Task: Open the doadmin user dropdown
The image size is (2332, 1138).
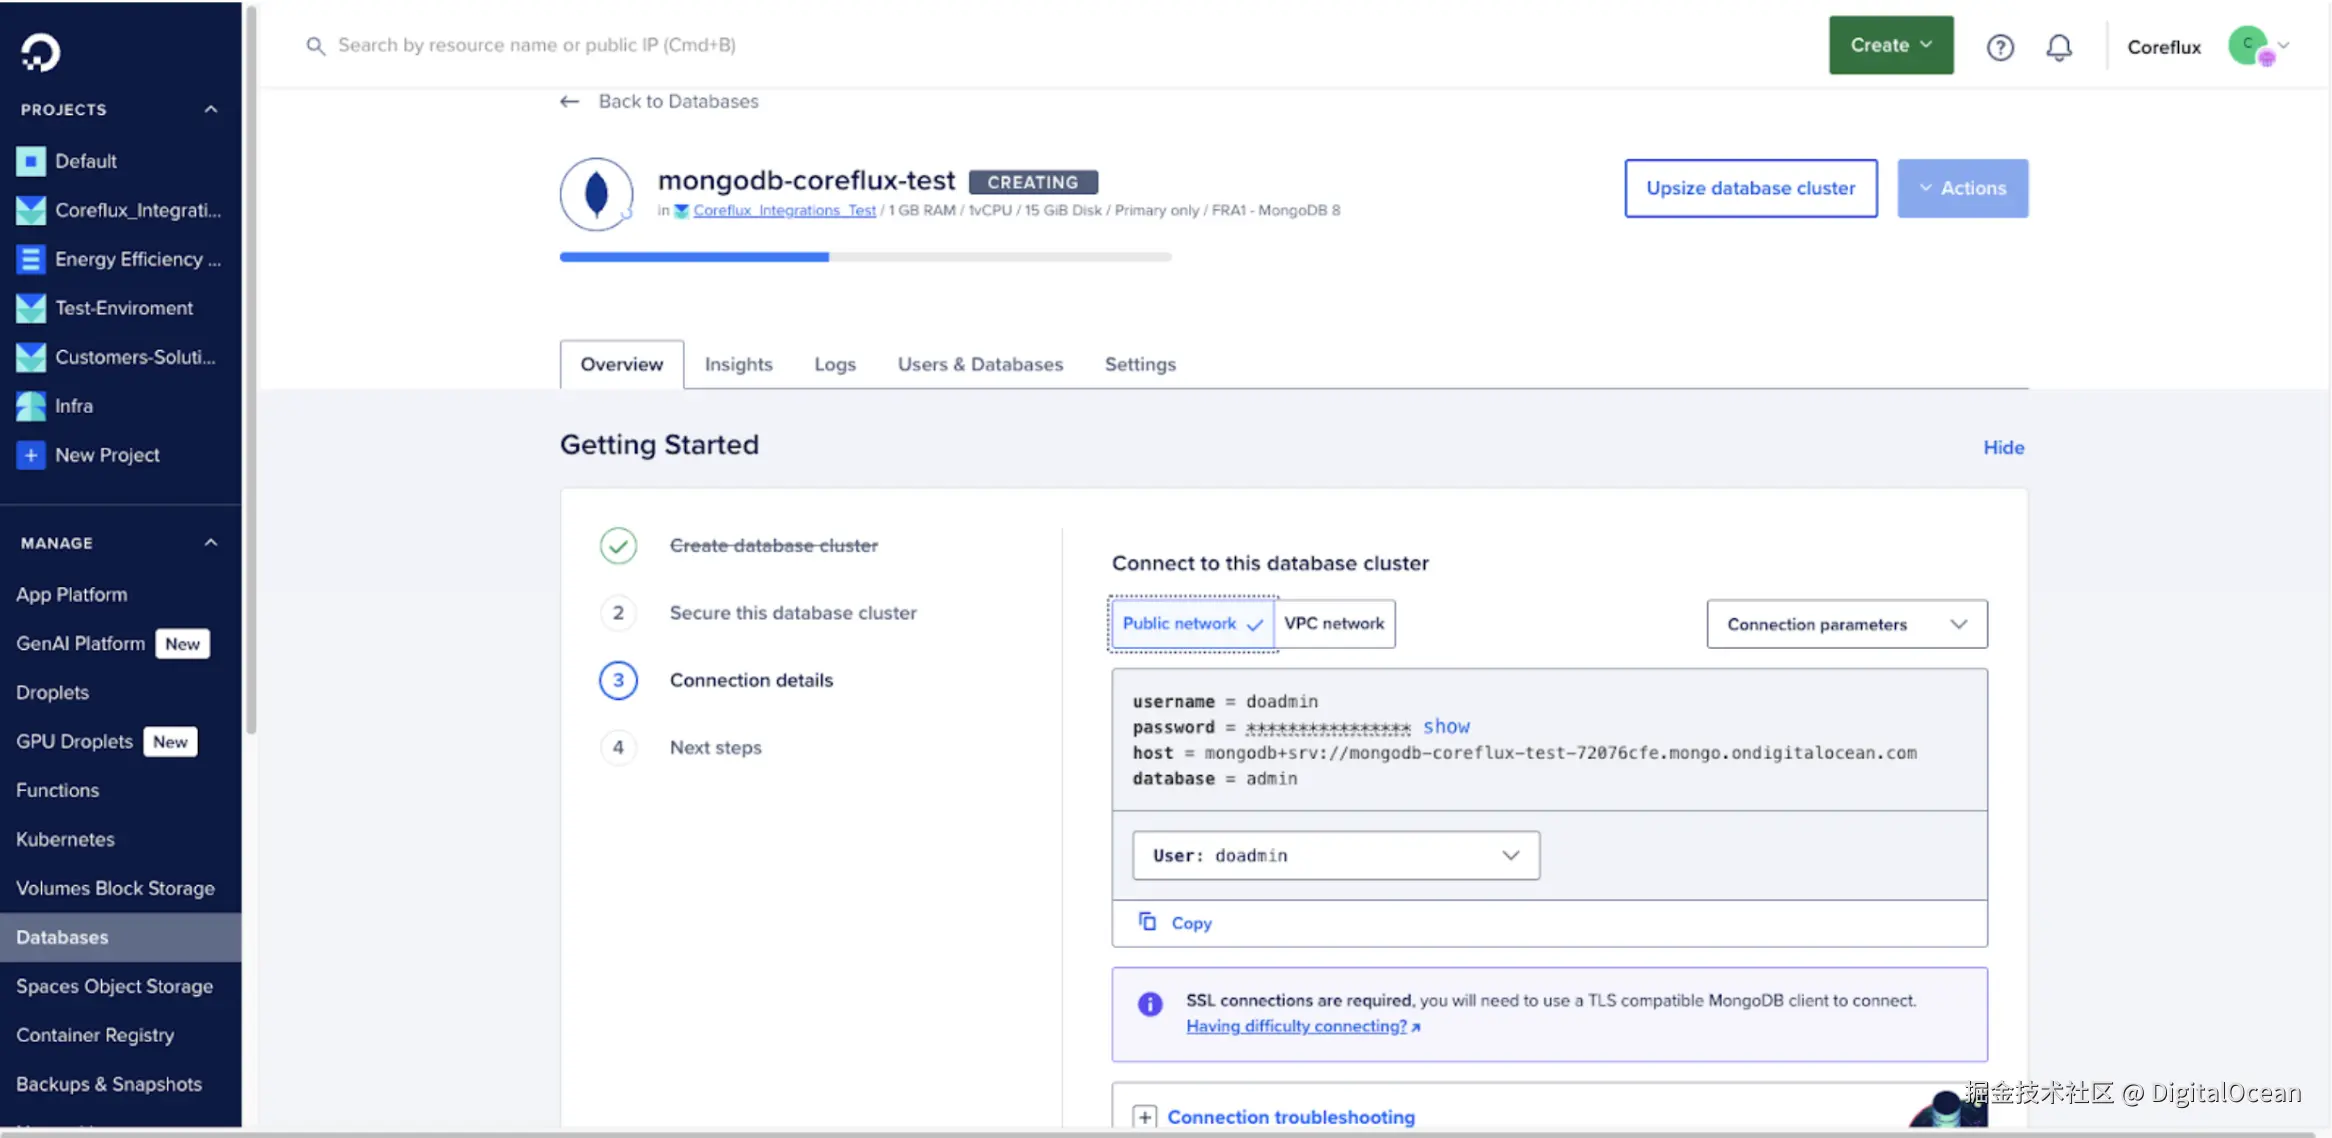Action: tap(1334, 855)
